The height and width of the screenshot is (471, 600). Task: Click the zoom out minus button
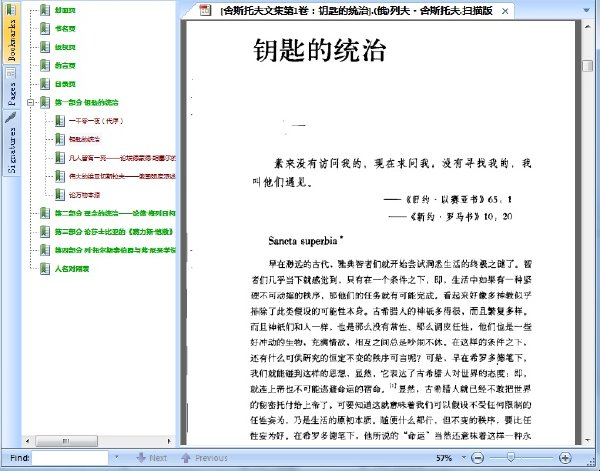point(477,458)
